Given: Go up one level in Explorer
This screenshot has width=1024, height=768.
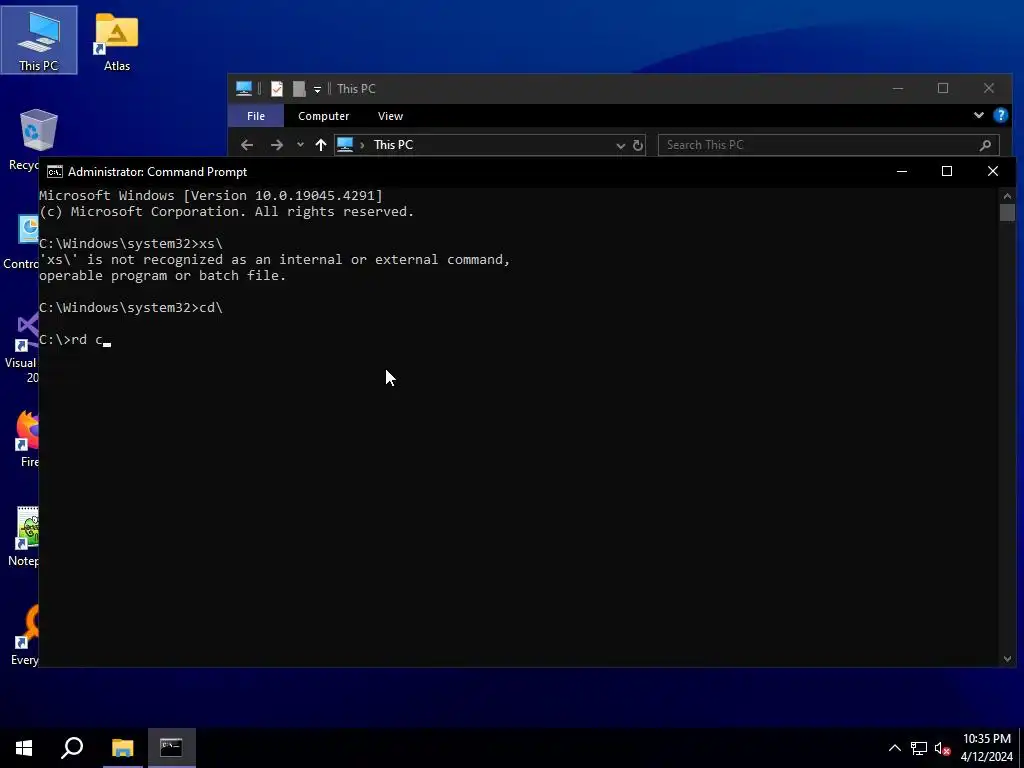Looking at the screenshot, I should click(321, 145).
